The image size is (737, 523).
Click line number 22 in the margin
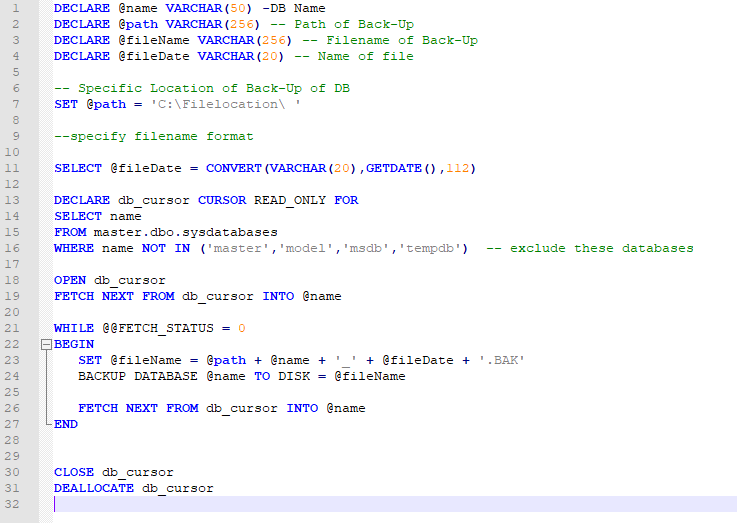coord(12,344)
